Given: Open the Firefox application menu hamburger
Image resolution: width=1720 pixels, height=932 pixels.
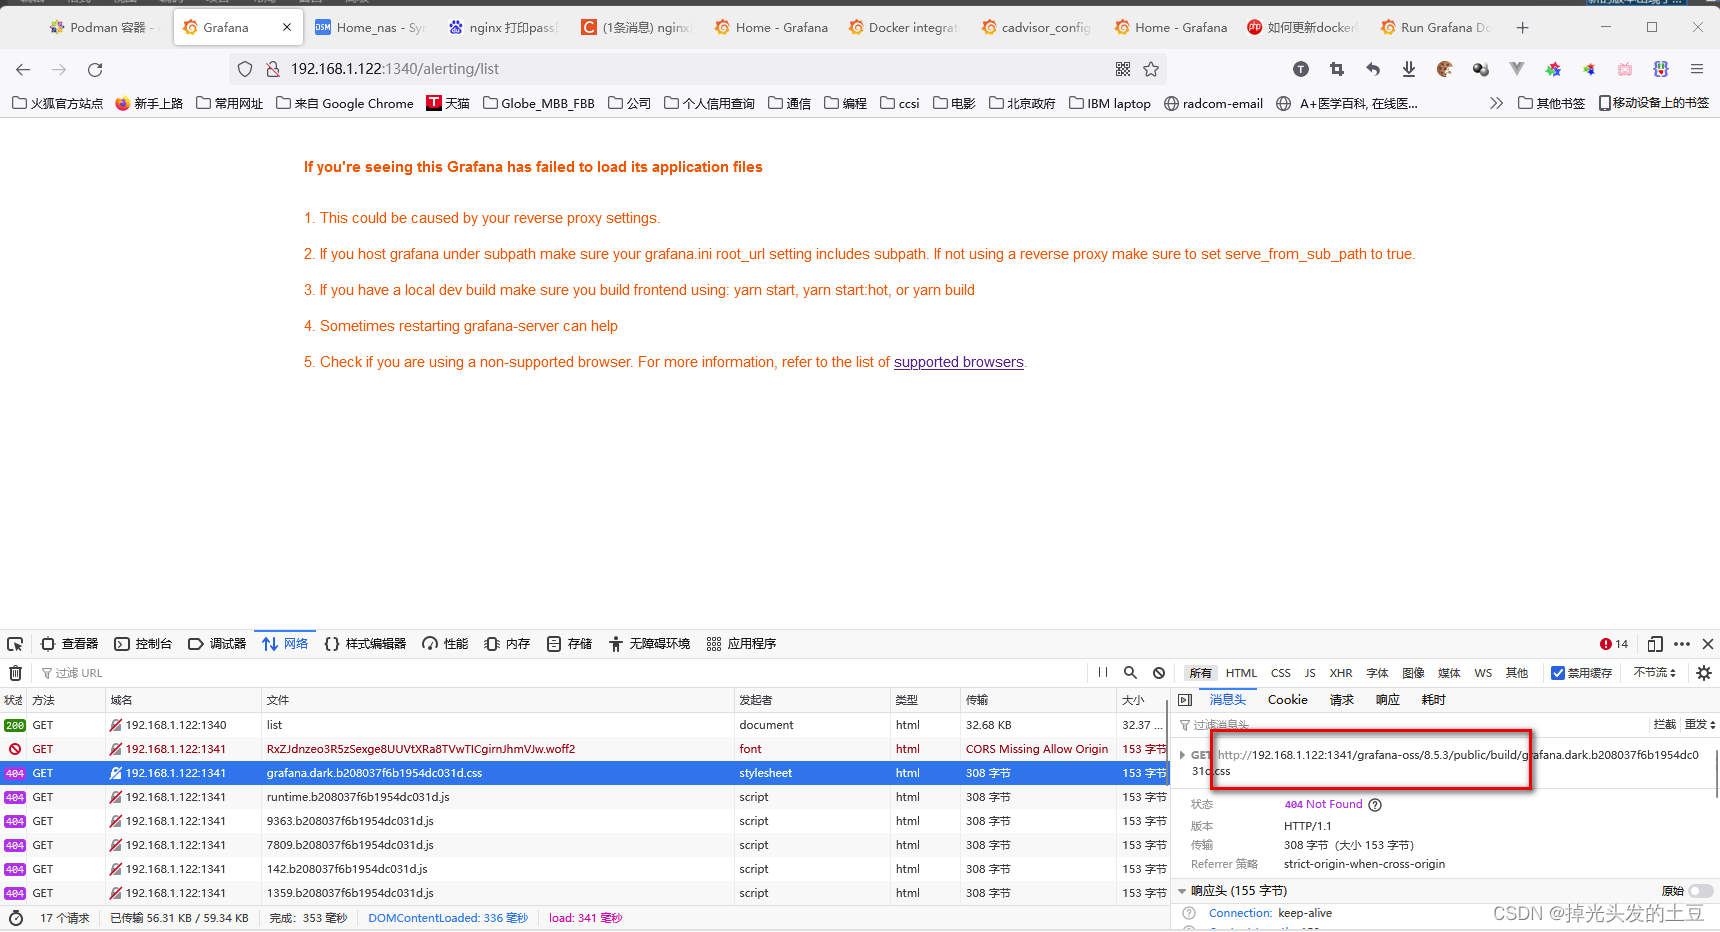Looking at the screenshot, I should point(1697,69).
